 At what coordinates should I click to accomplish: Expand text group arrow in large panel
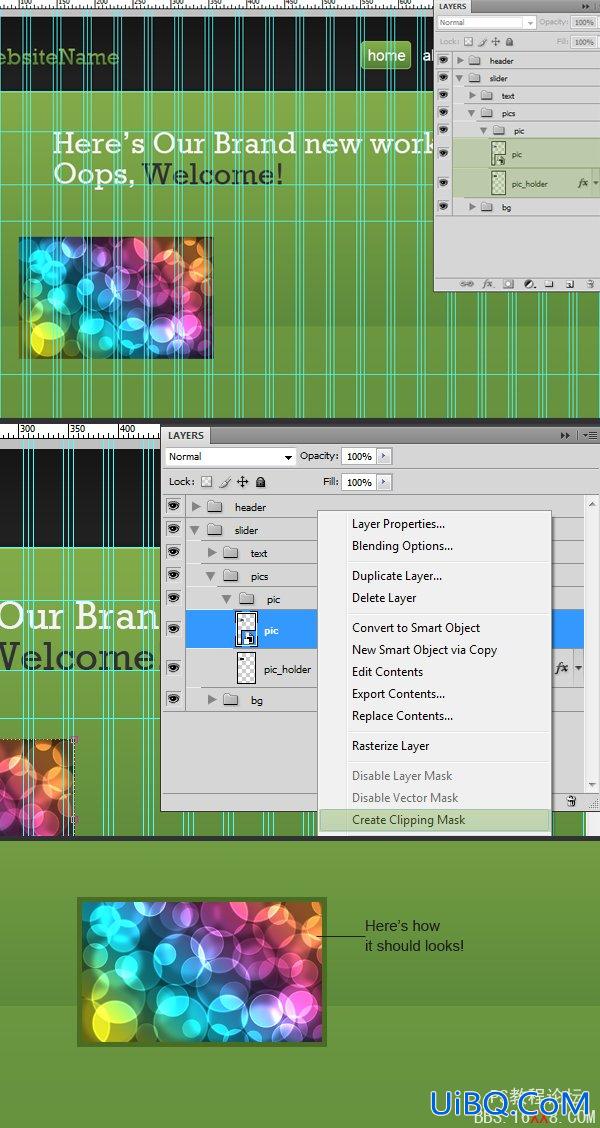coord(212,552)
